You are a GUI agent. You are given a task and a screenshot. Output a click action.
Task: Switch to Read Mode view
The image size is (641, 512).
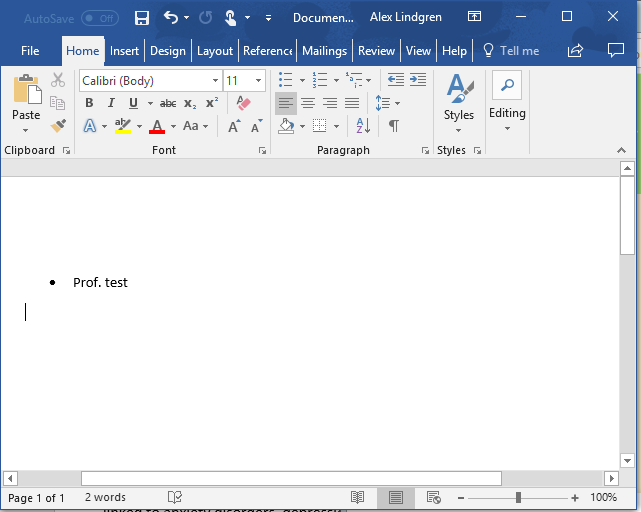(x=357, y=497)
